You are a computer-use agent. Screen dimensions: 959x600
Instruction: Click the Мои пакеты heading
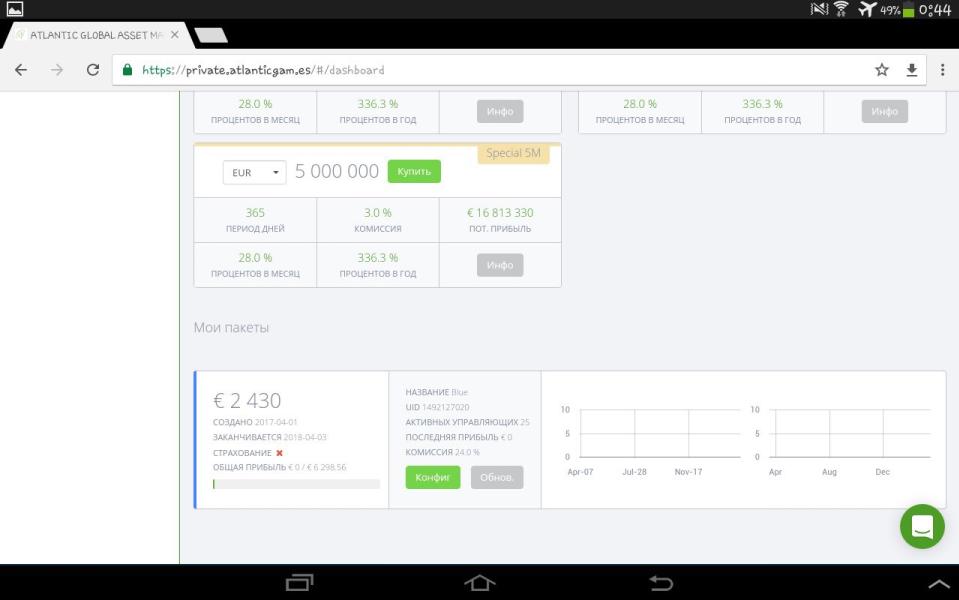click(x=231, y=327)
